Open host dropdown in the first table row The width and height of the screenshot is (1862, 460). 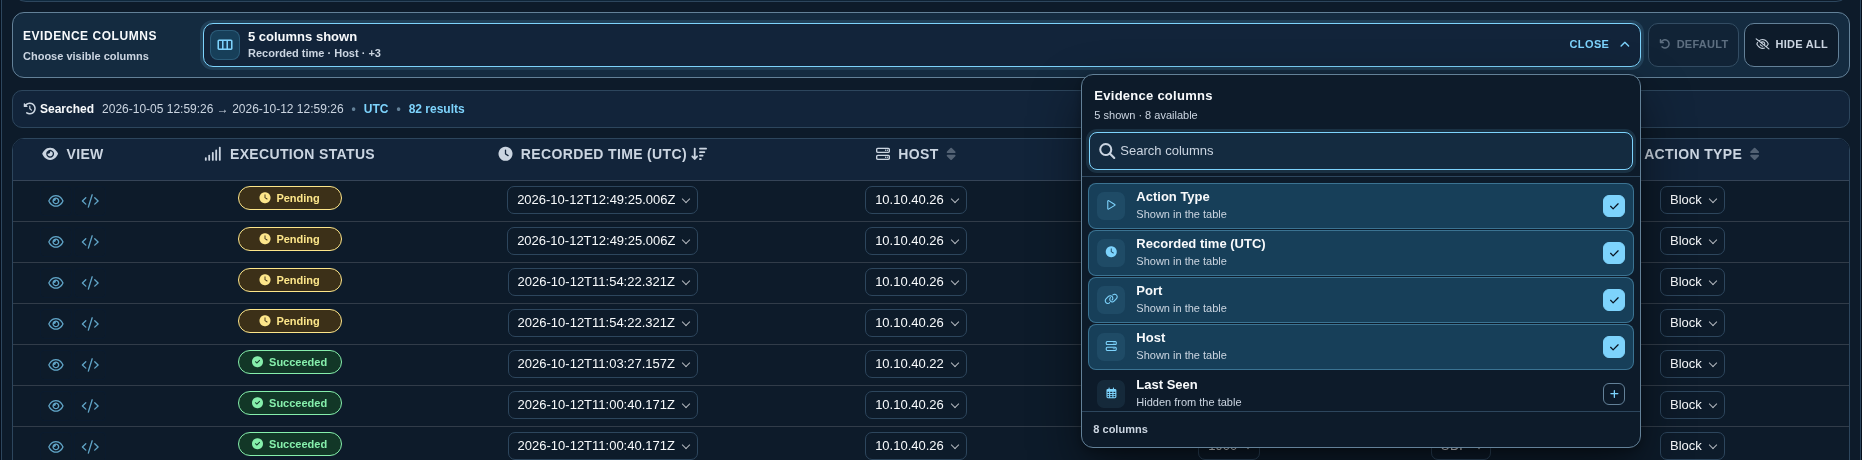[x=916, y=200]
